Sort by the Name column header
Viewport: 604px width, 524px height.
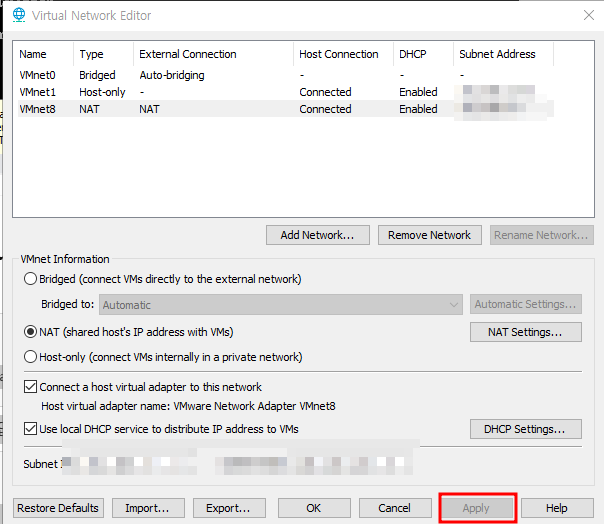(x=44, y=54)
